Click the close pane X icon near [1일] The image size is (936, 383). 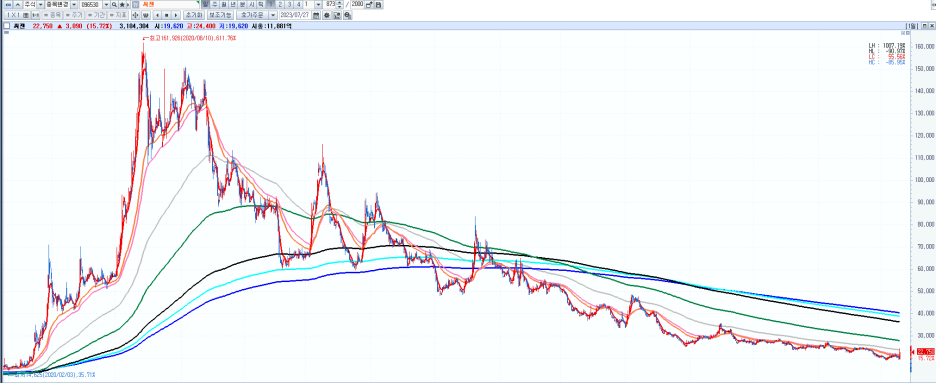pos(932,26)
